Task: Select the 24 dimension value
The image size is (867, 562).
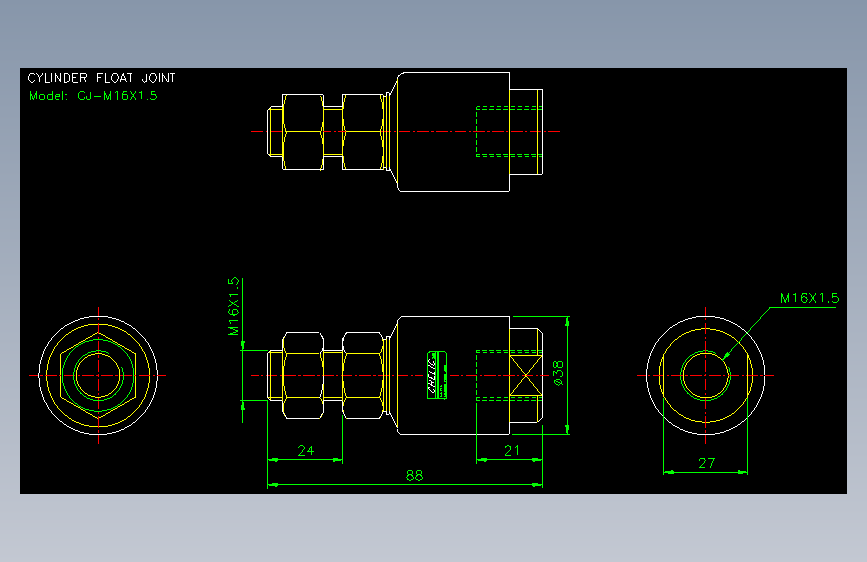Action: tap(305, 450)
